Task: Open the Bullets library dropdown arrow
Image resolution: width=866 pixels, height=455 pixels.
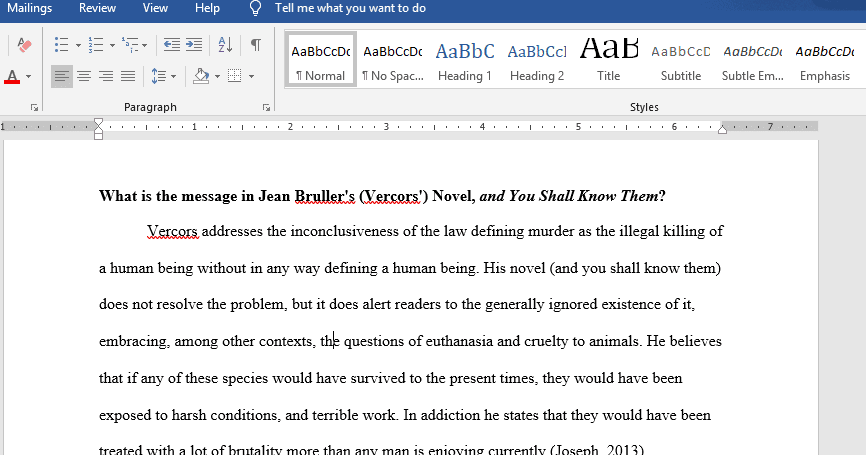Action: coord(78,45)
